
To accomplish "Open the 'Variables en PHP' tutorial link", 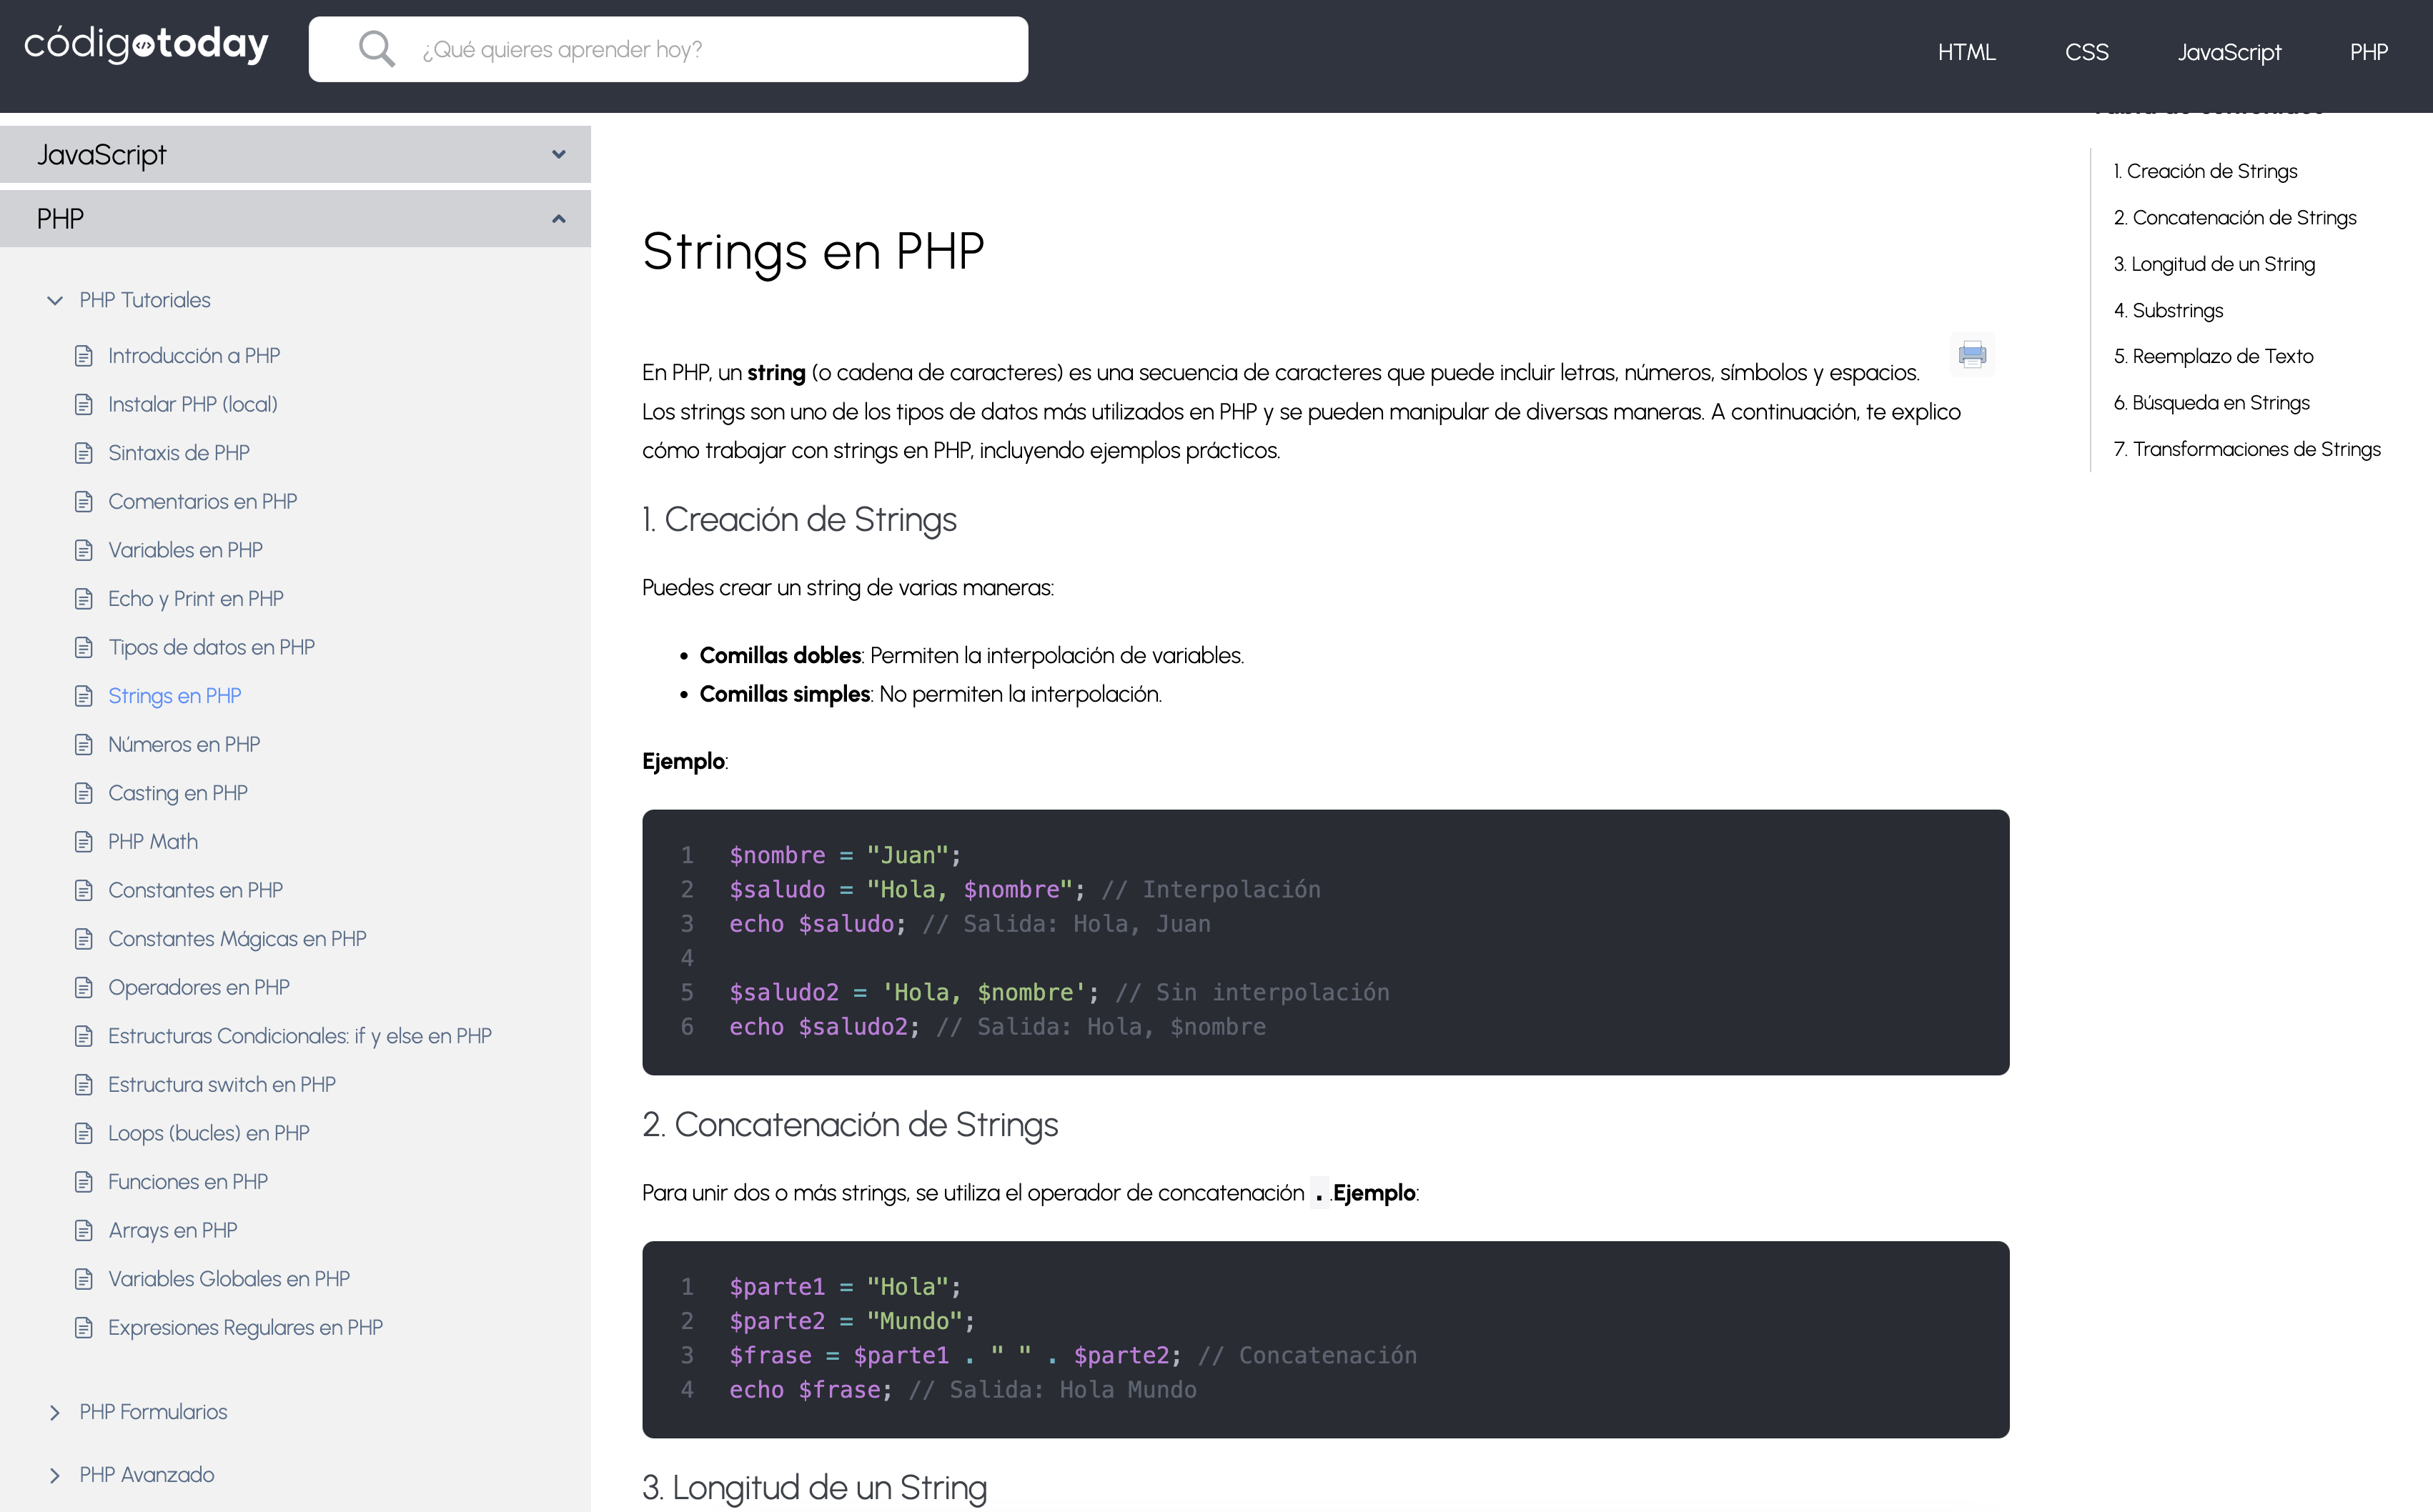I will 185,550.
